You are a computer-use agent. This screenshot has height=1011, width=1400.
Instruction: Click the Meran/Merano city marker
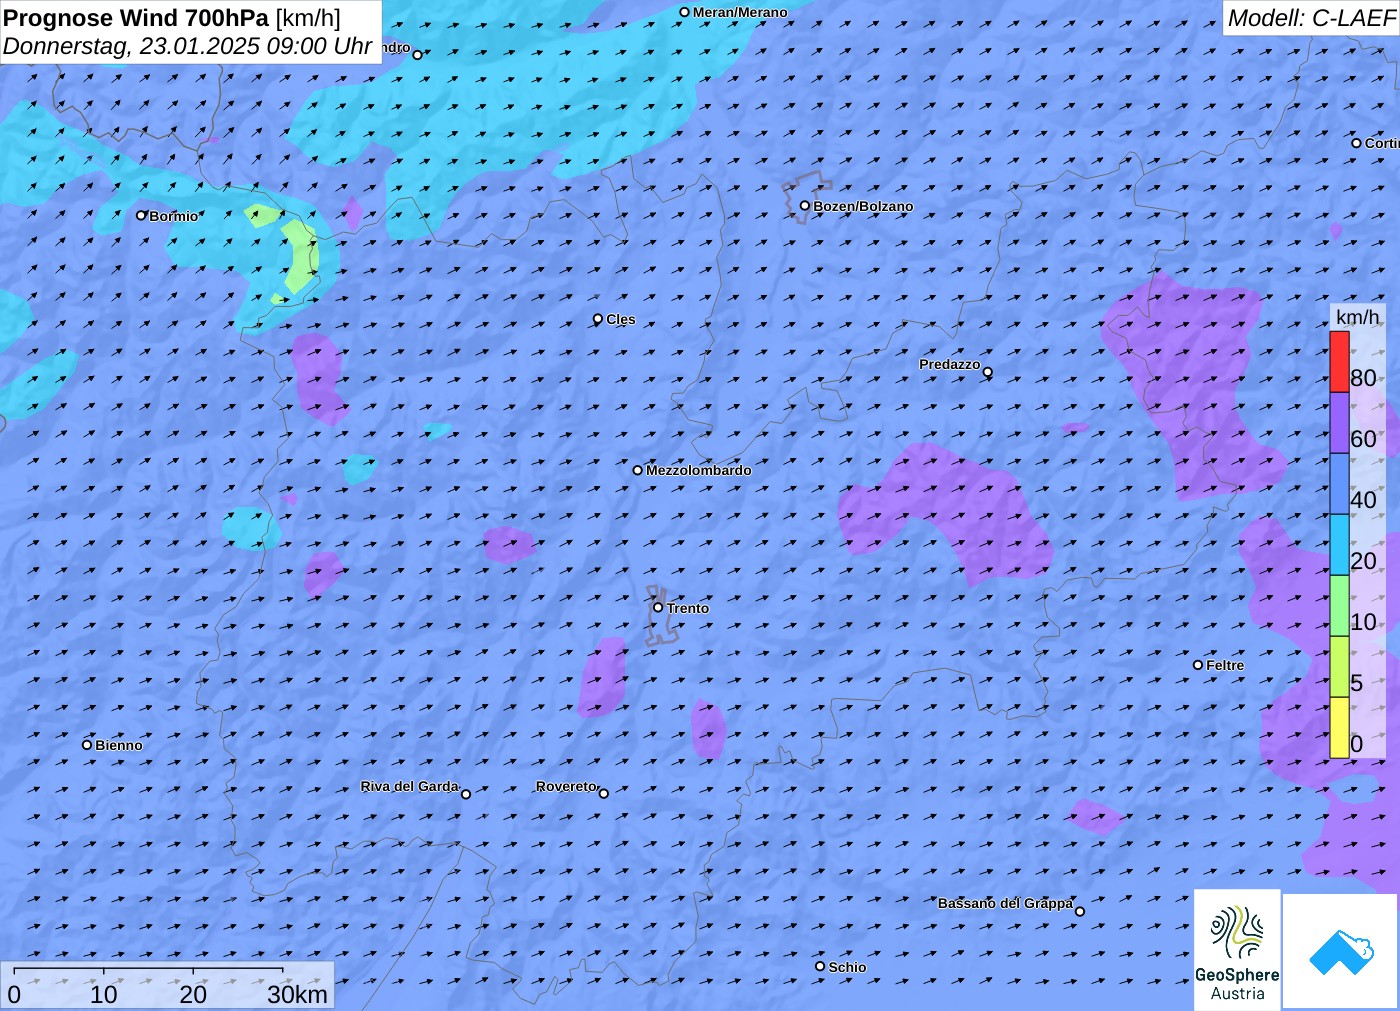(x=685, y=13)
